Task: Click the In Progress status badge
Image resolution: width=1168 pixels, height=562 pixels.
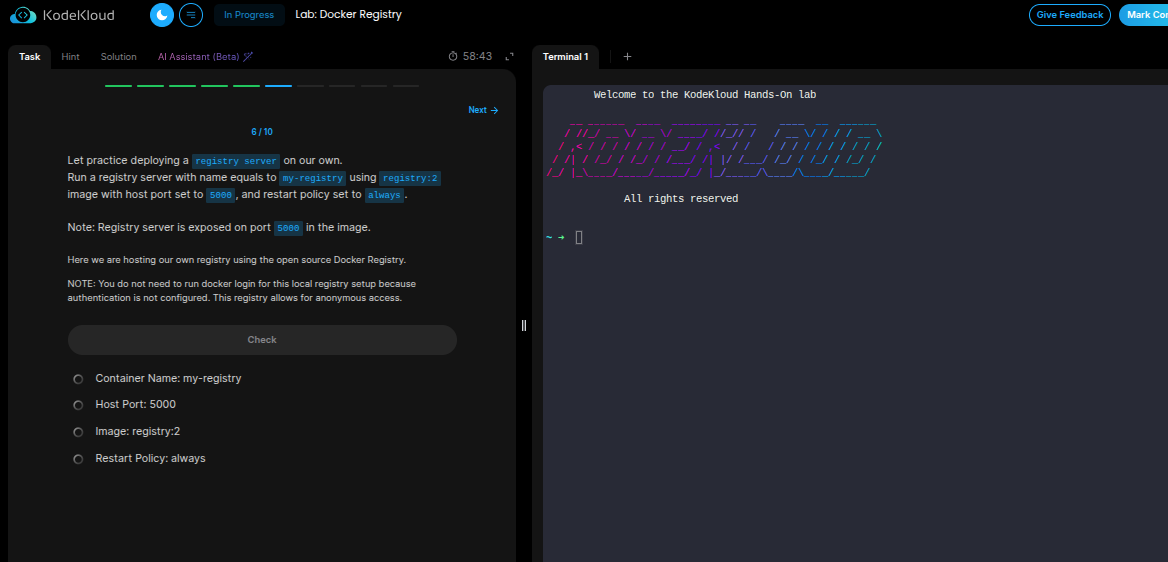Action: point(249,15)
